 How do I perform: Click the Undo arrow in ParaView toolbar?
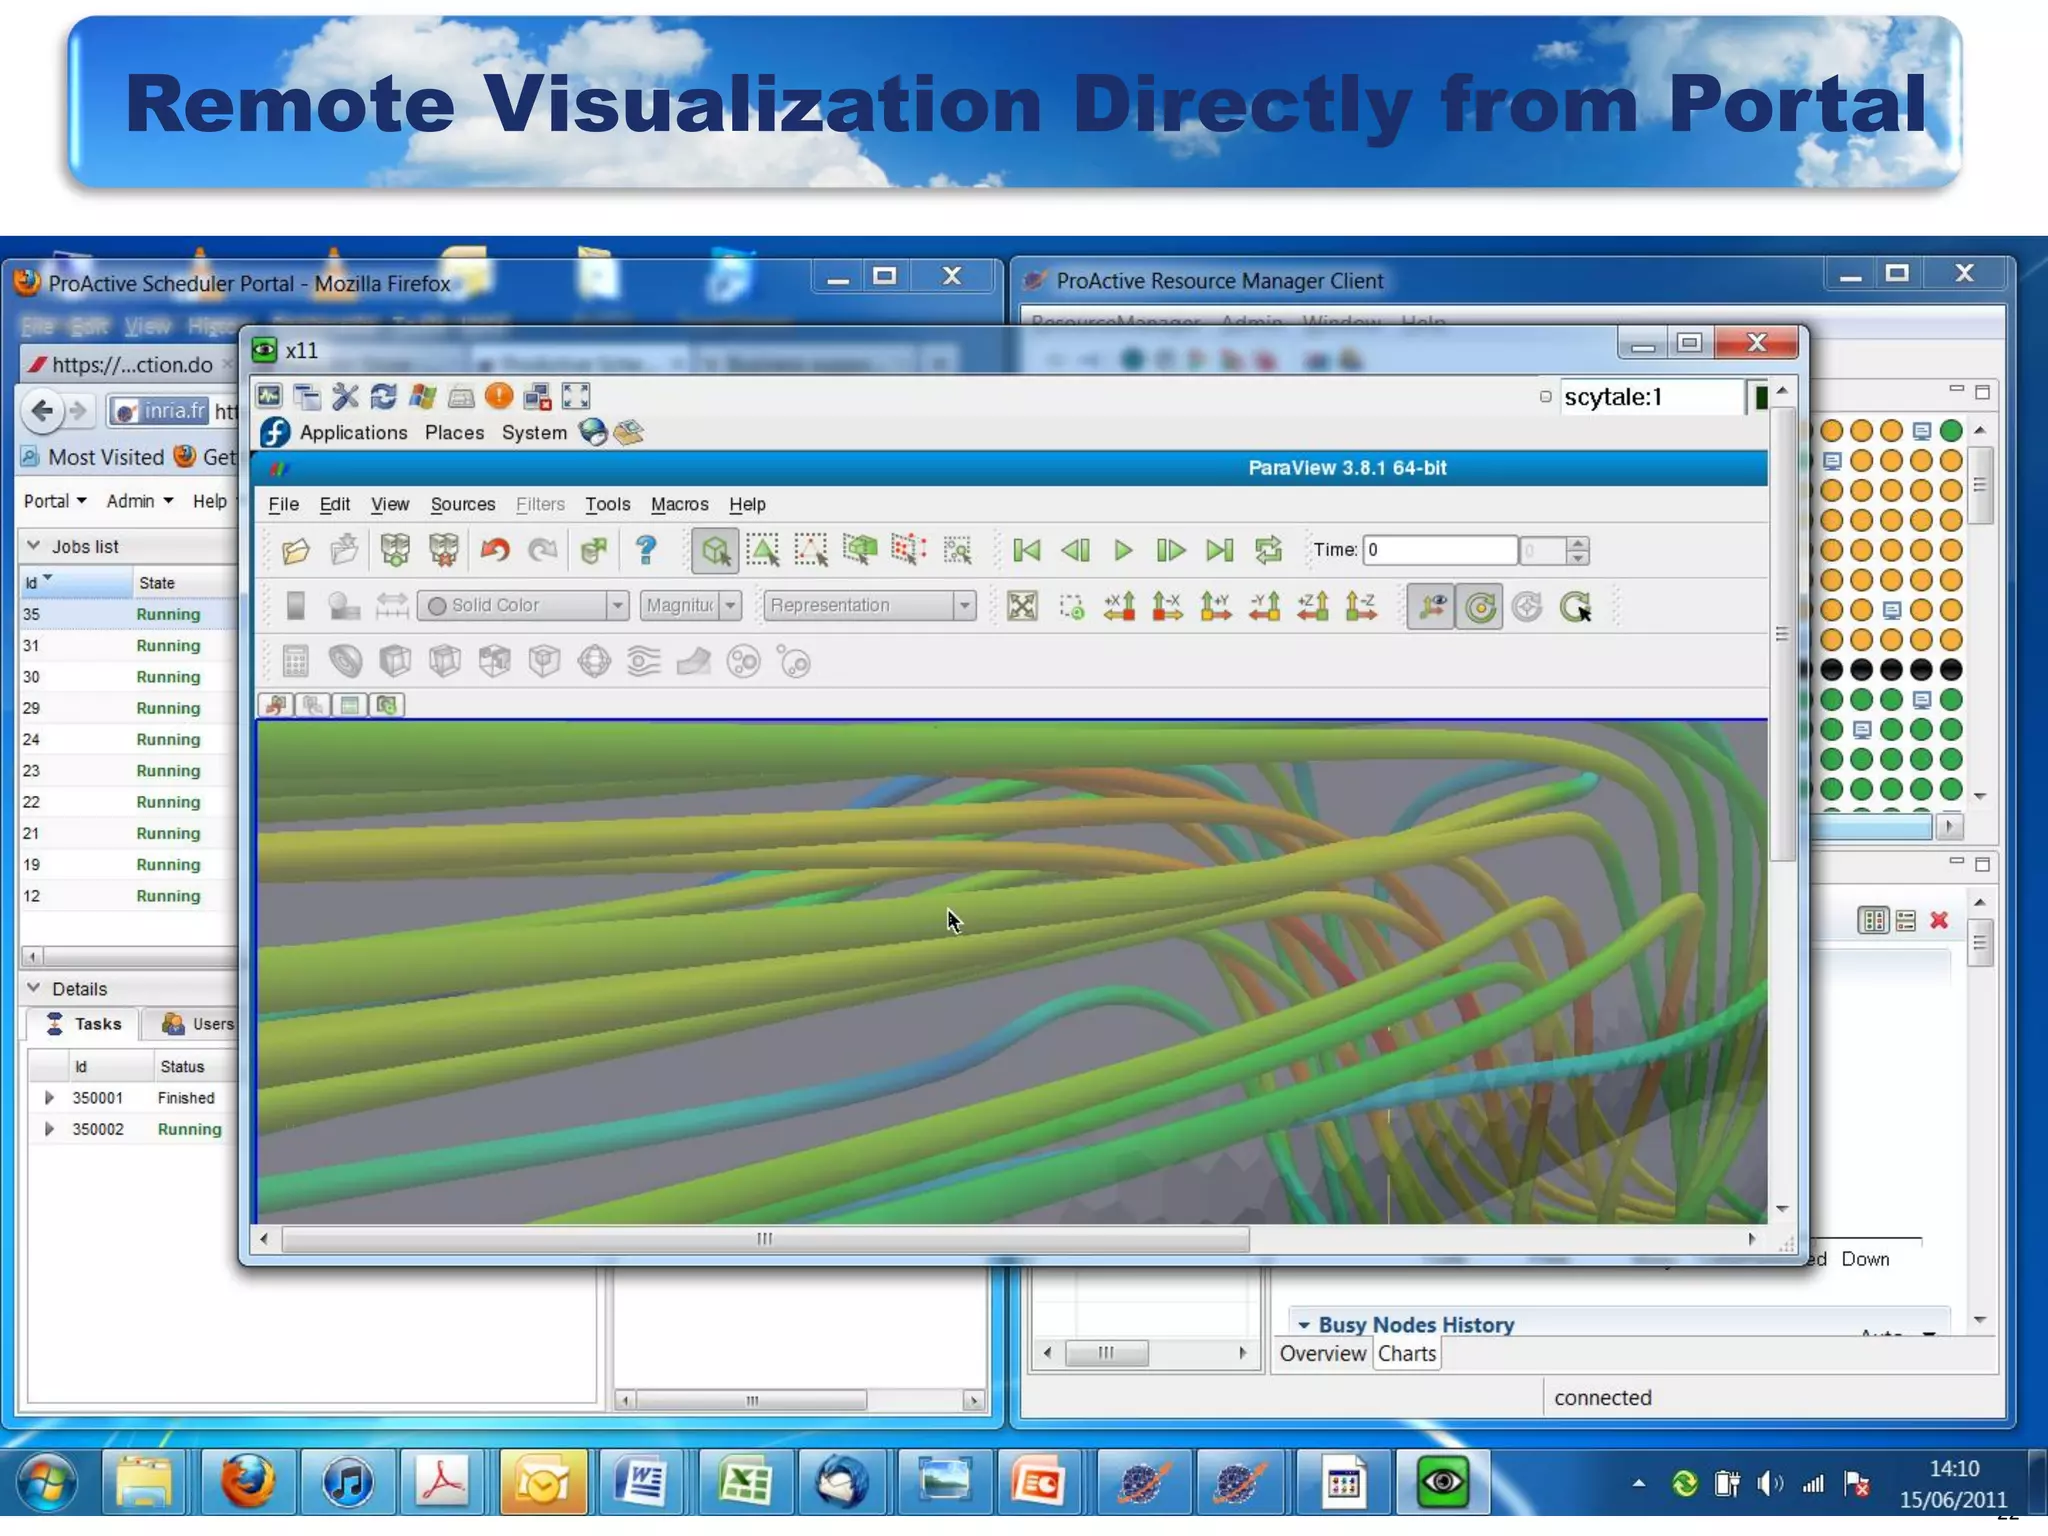pyautogui.click(x=495, y=550)
